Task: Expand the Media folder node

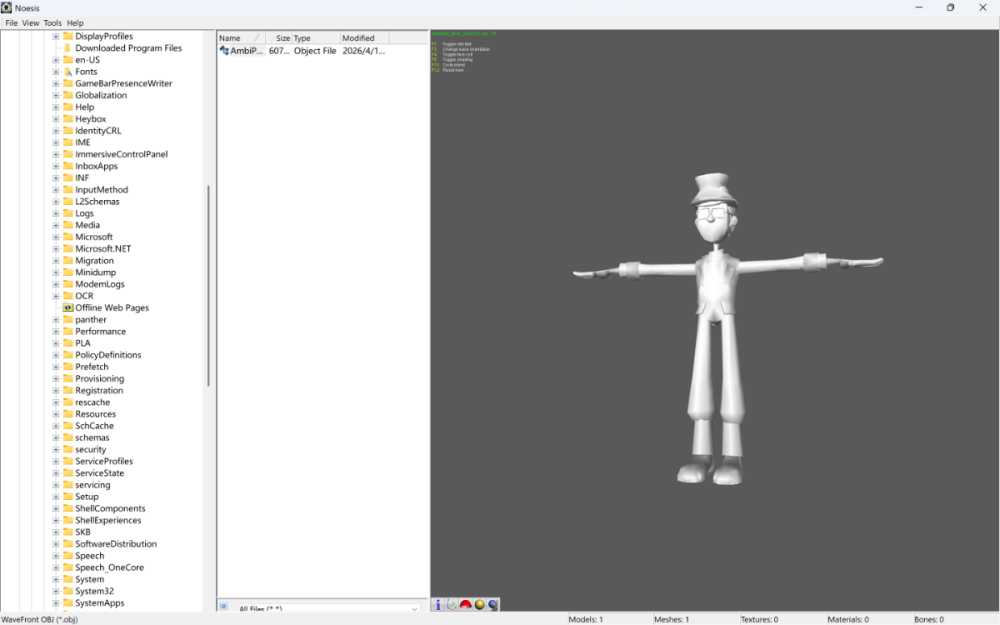Action: 55,225
